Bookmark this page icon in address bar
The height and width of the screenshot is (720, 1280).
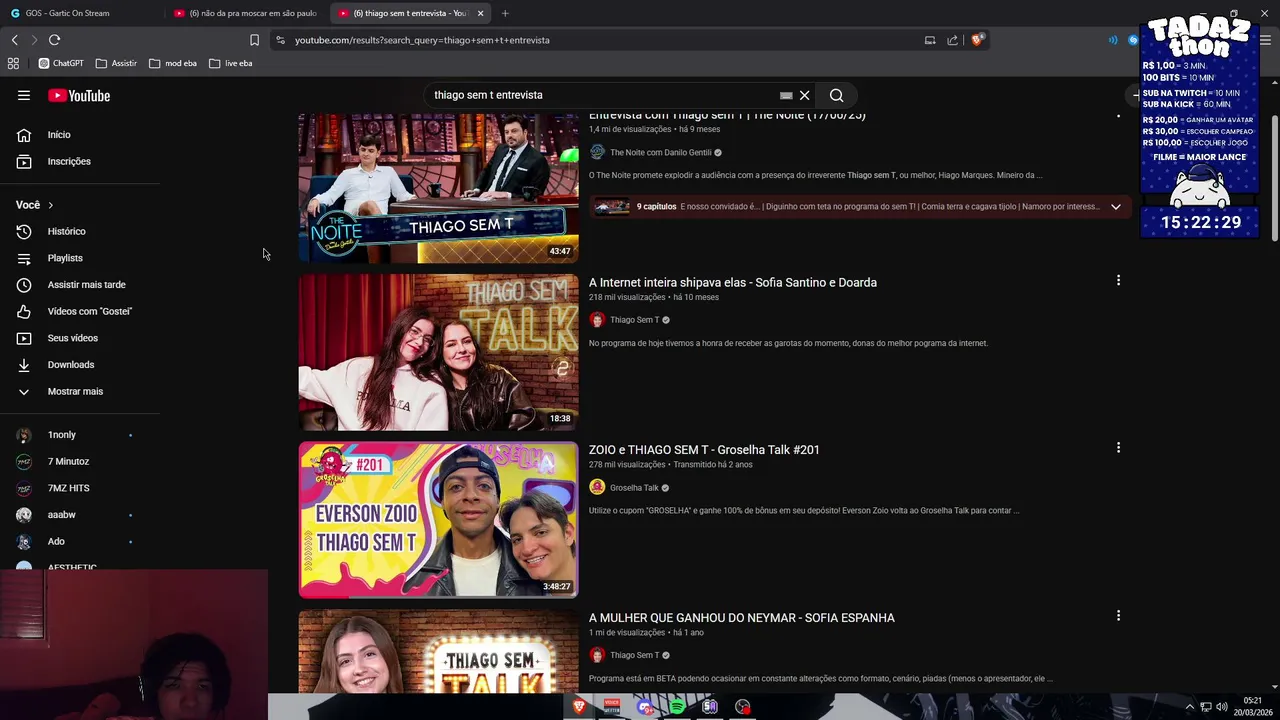coord(254,40)
